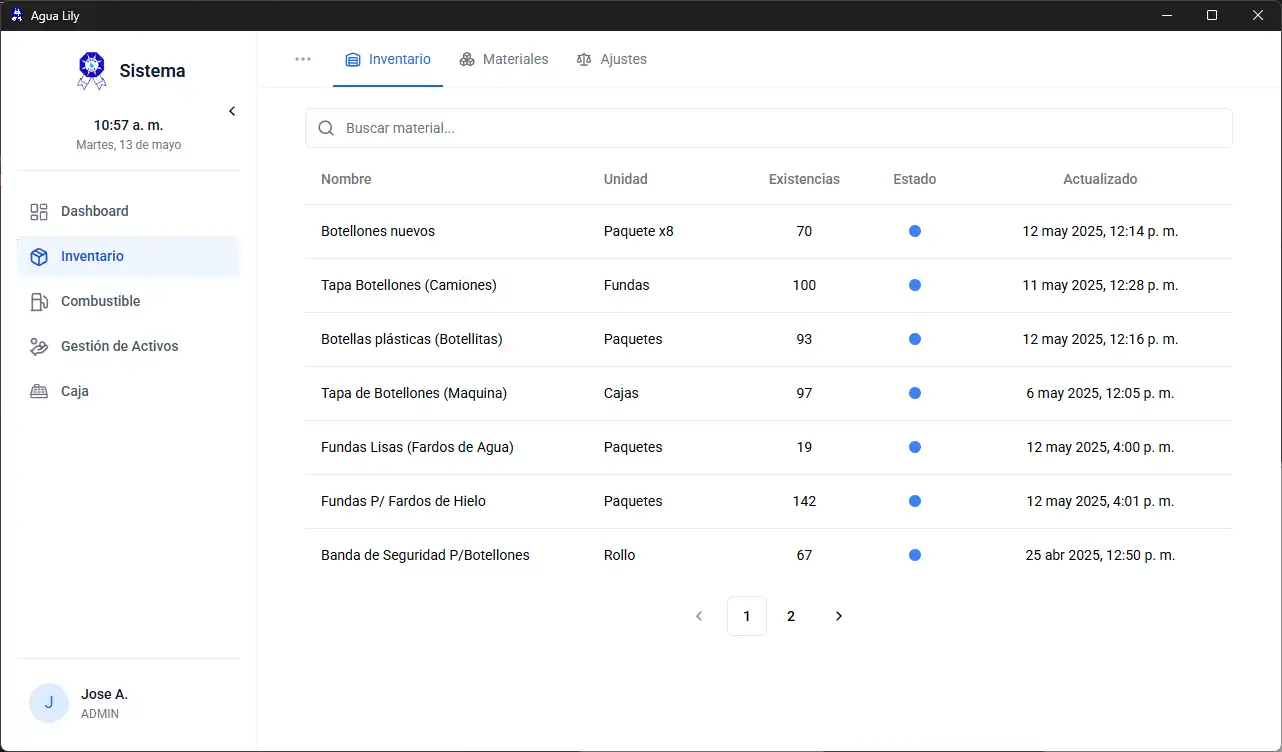Focus the Buscar material search field
This screenshot has width=1282, height=752.
click(x=780, y=128)
